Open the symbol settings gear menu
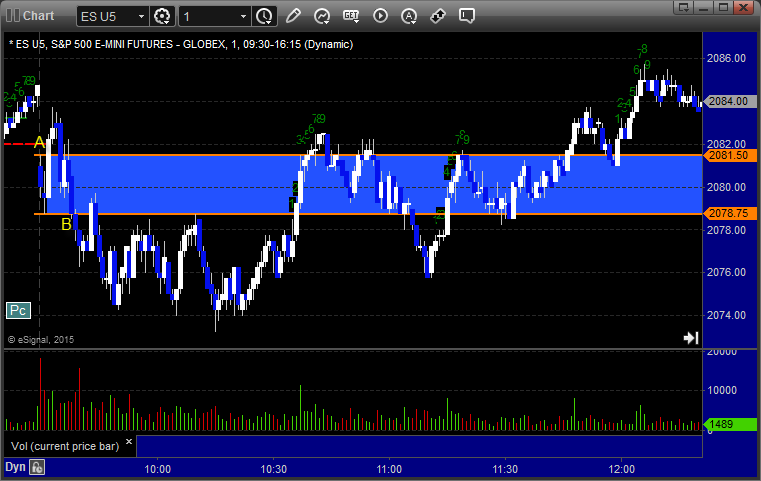Image resolution: width=761 pixels, height=481 pixels. click(x=162, y=16)
